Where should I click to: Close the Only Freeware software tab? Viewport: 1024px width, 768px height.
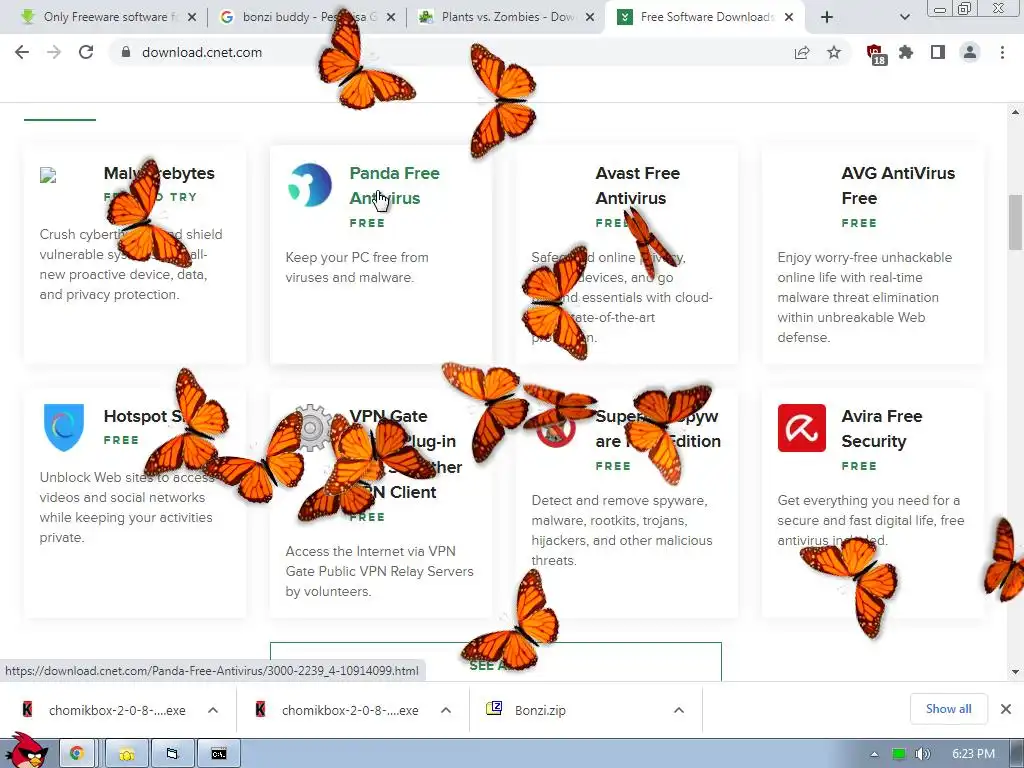(x=192, y=18)
